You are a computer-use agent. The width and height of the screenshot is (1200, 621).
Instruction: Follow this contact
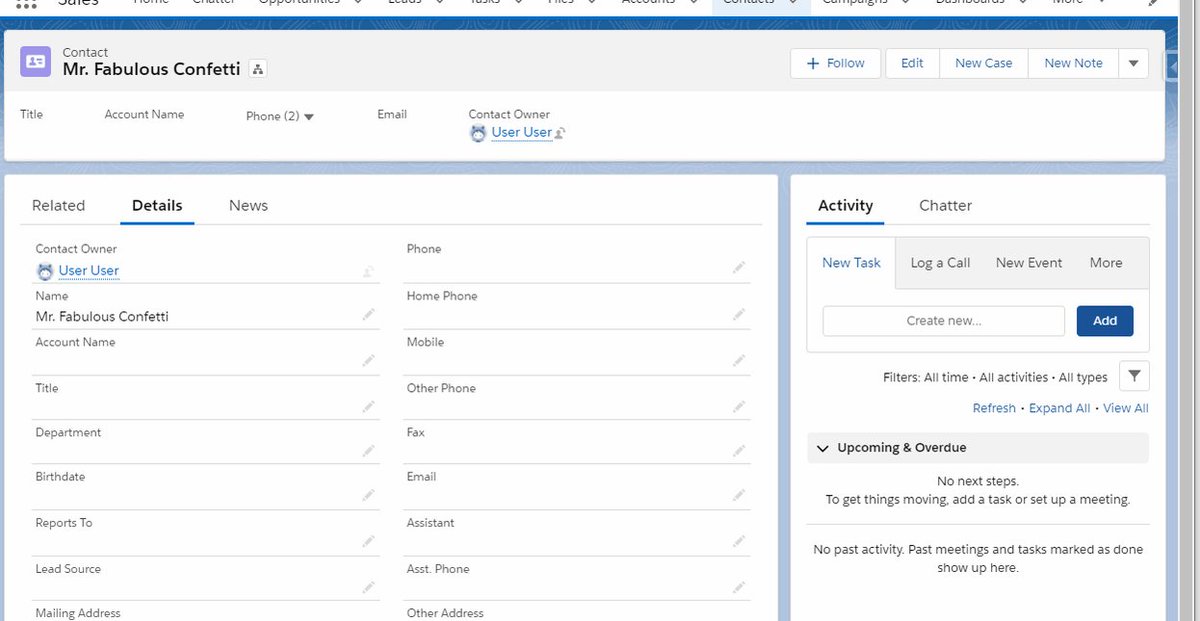(x=835, y=63)
